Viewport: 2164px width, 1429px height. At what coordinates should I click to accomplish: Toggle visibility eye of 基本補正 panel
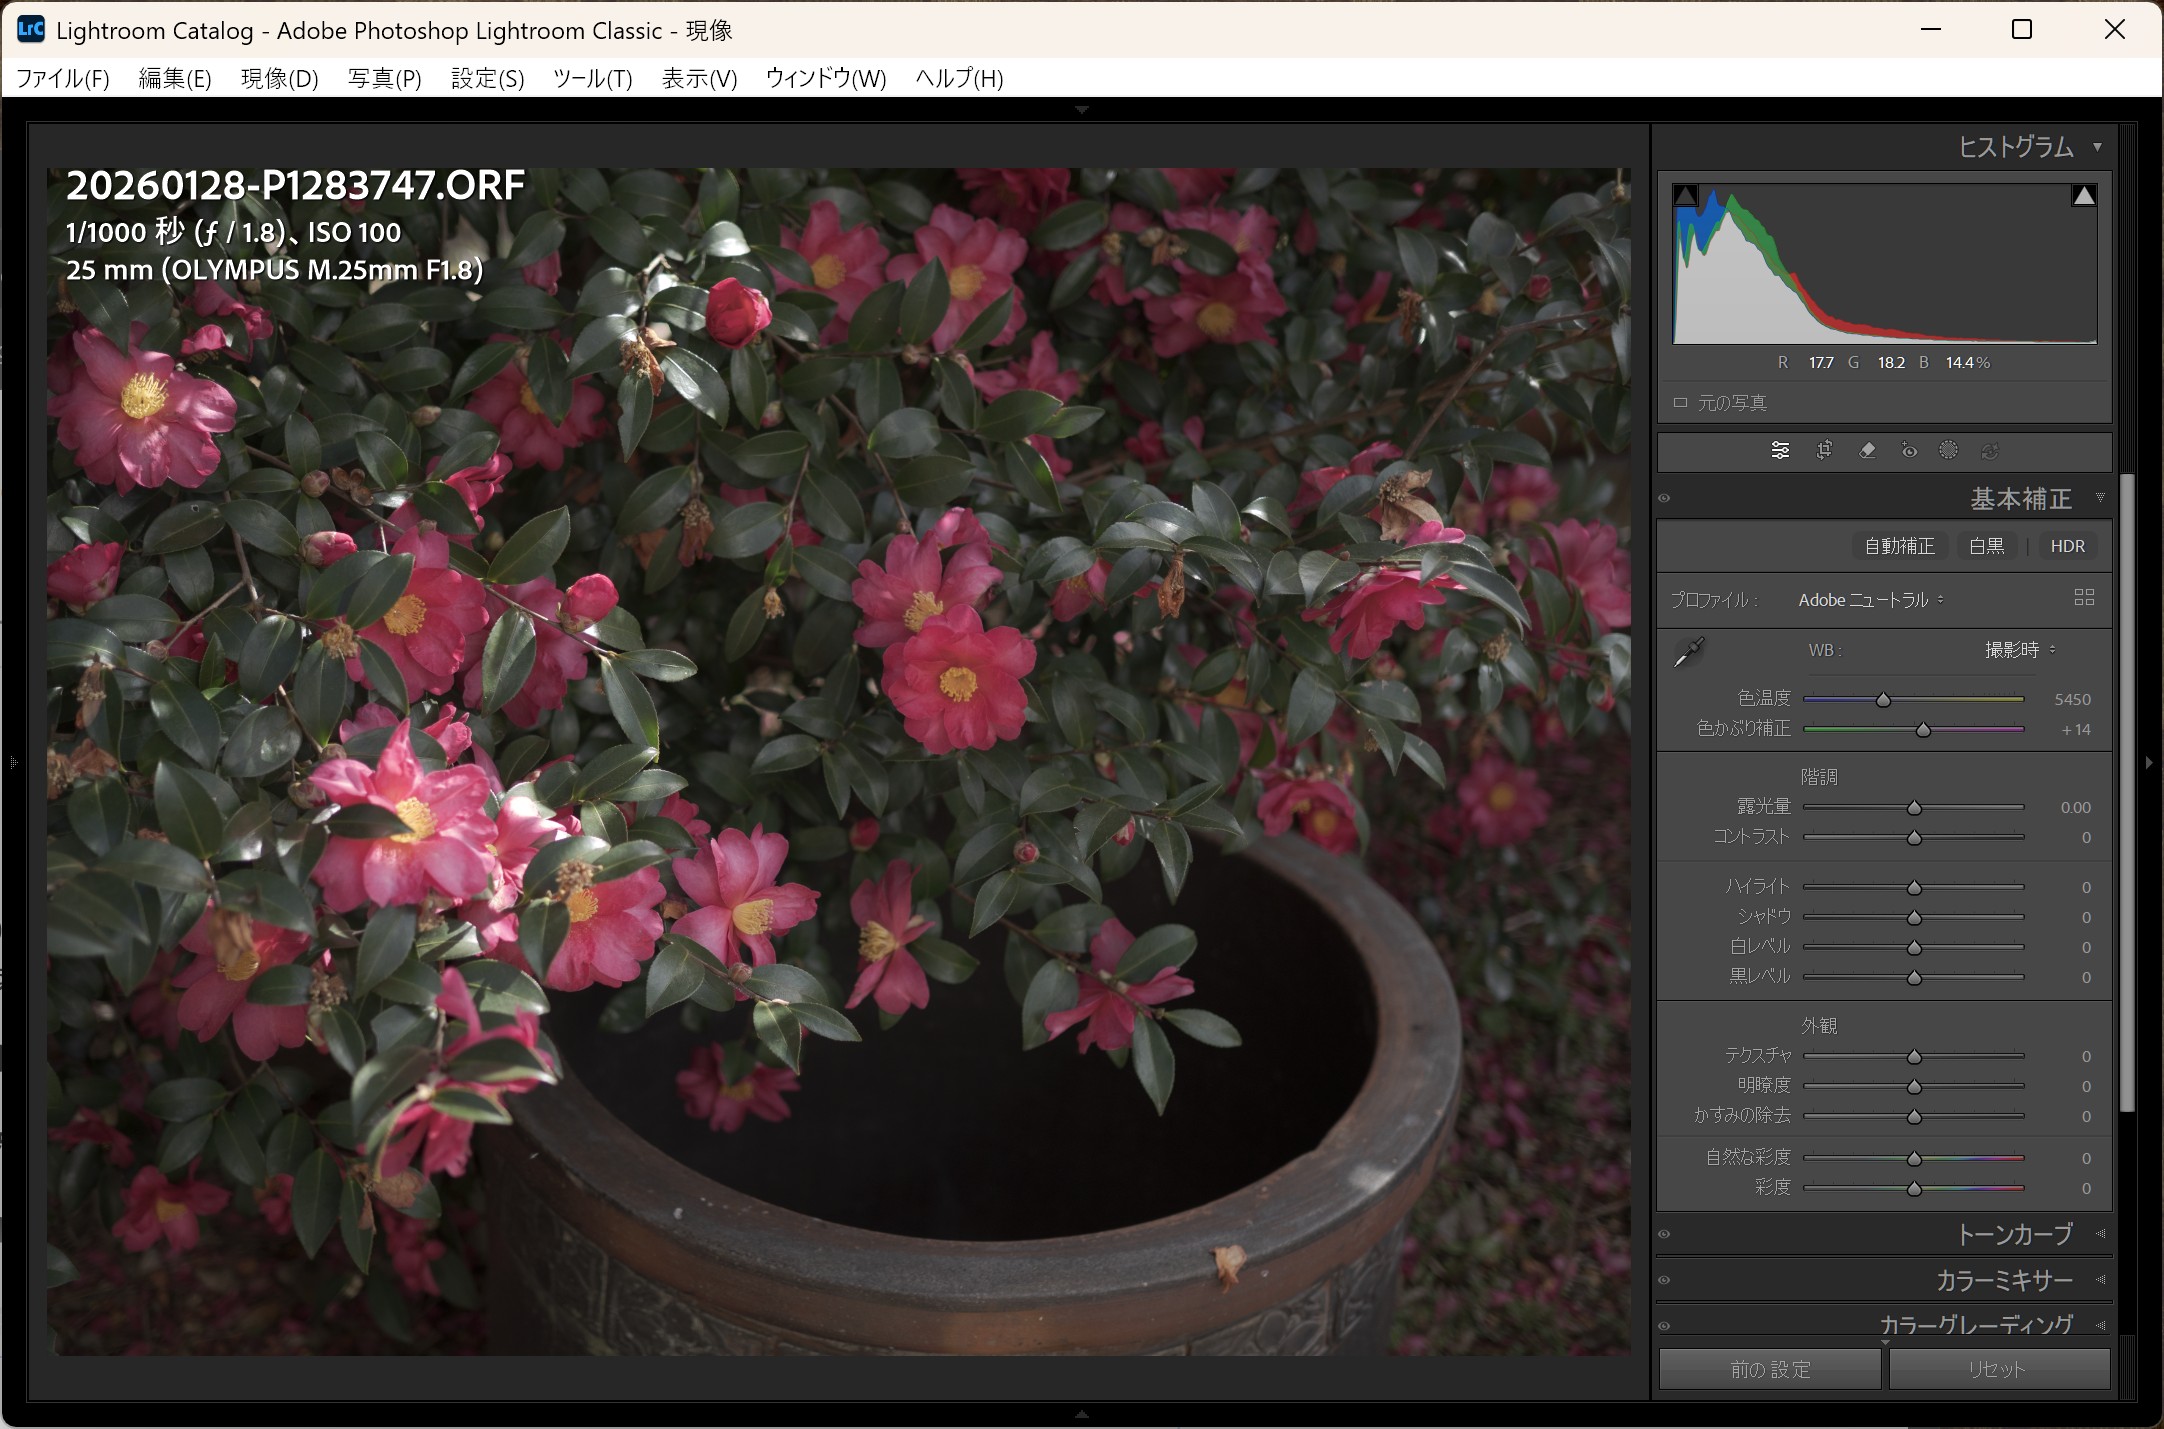(x=1664, y=498)
